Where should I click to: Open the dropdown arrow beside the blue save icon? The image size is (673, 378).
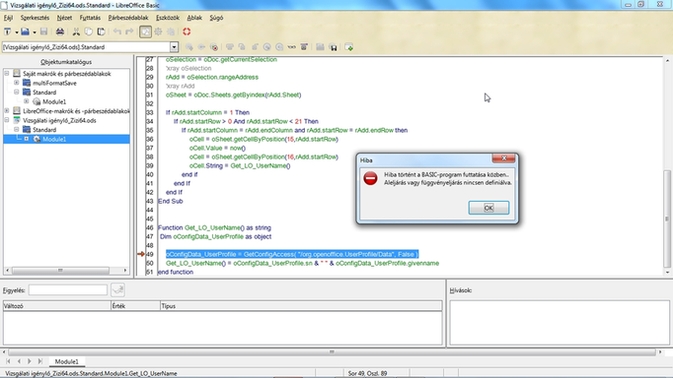point(34,32)
